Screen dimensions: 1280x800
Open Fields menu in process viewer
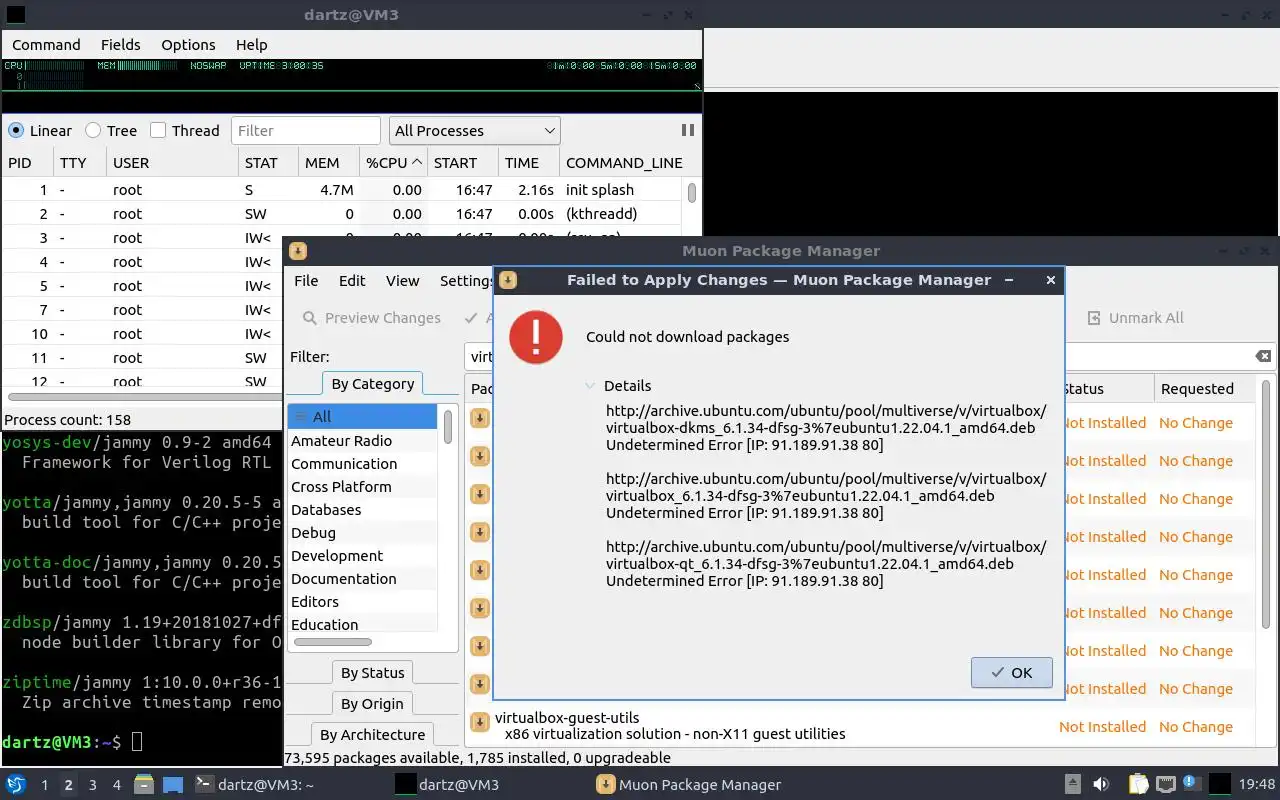(x=120, y=45)
